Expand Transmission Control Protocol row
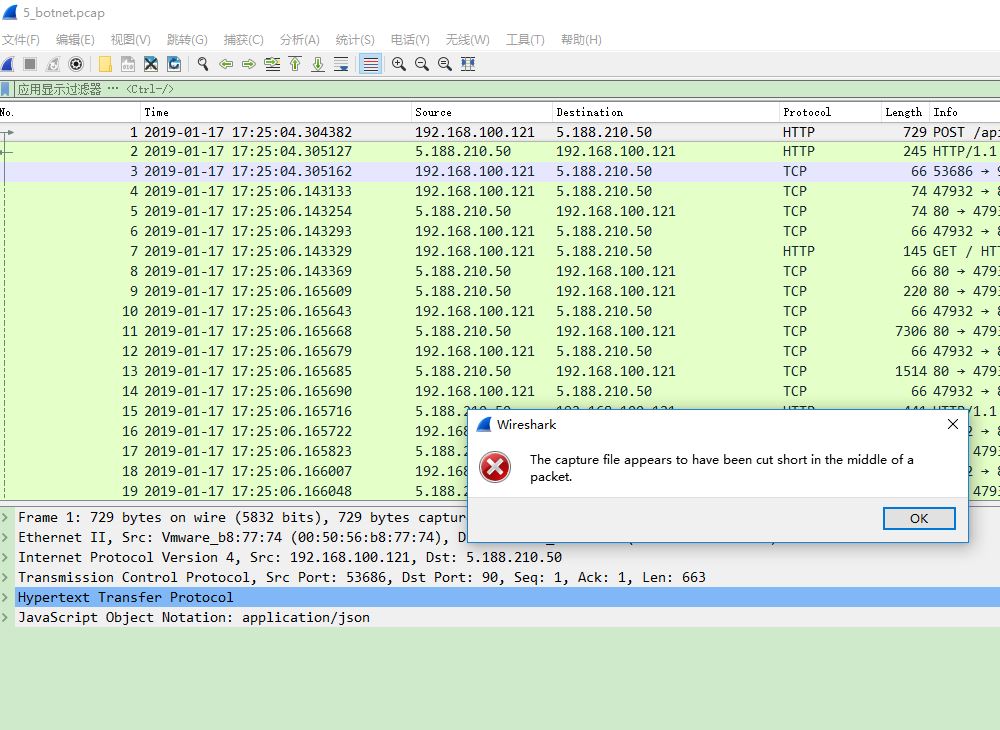 [x=4, y=577]
